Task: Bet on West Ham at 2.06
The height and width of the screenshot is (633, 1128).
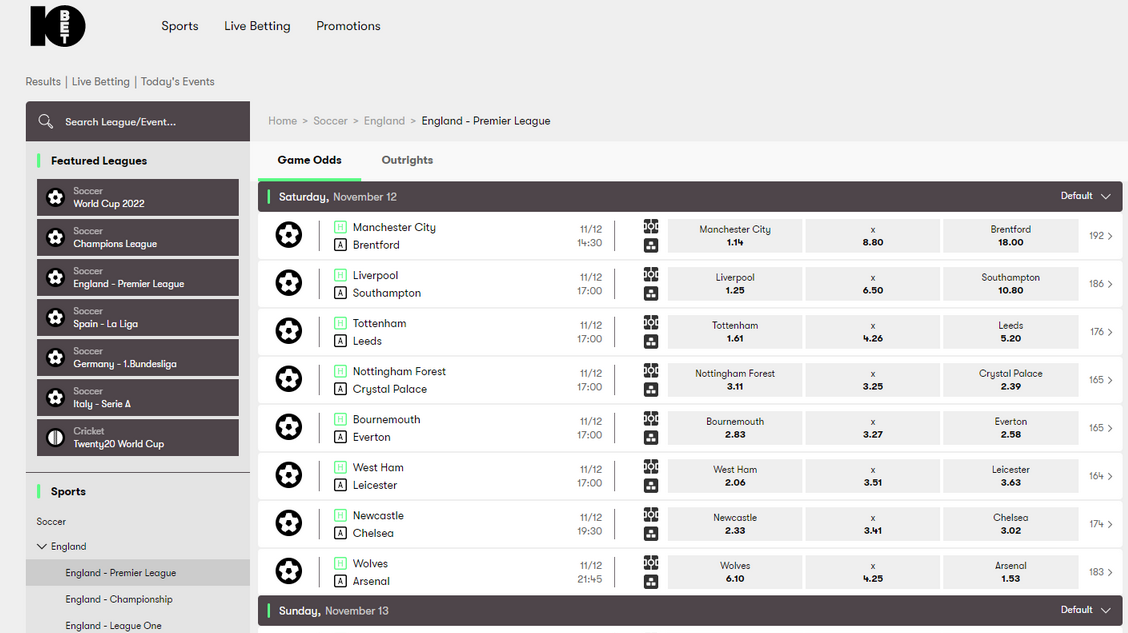Action: [734, 476]
